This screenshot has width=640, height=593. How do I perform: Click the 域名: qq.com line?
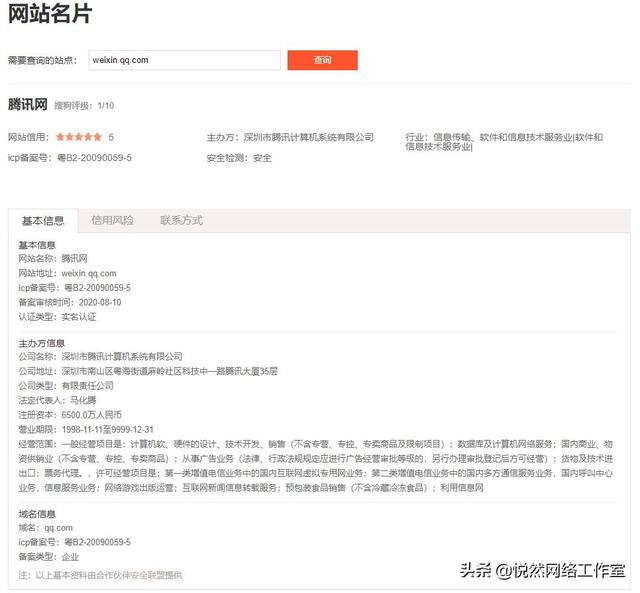tap(45, 528)
